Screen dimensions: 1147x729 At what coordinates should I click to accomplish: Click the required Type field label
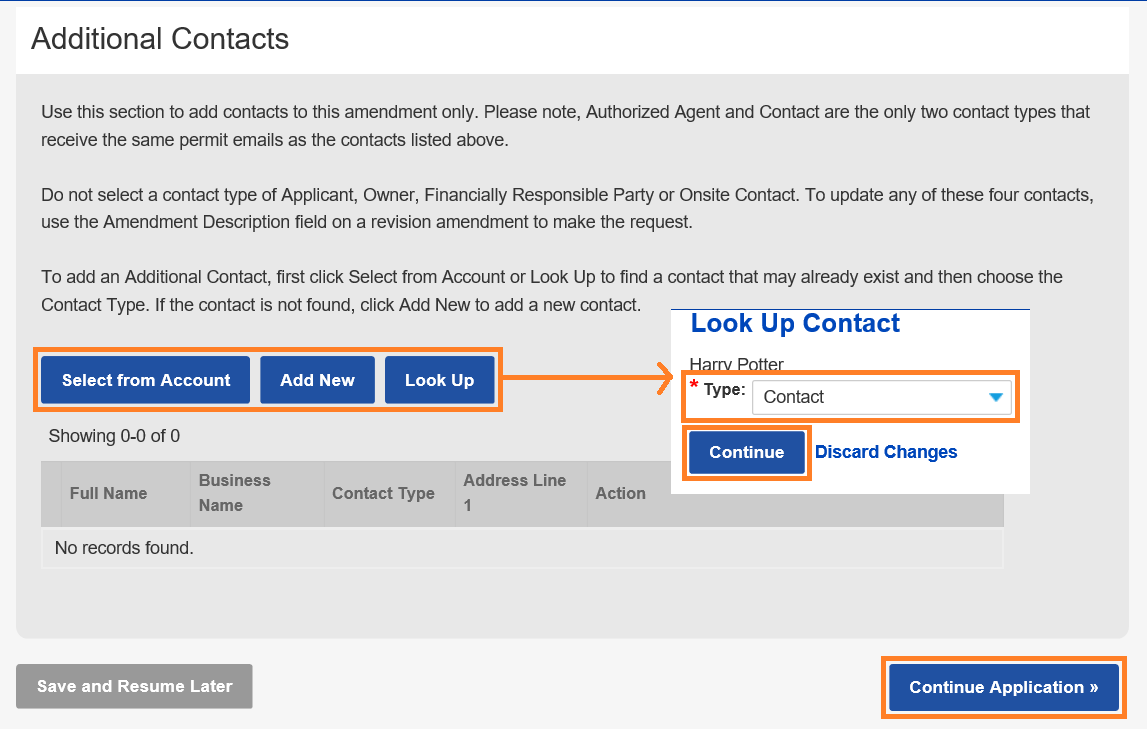pos(724,389)
